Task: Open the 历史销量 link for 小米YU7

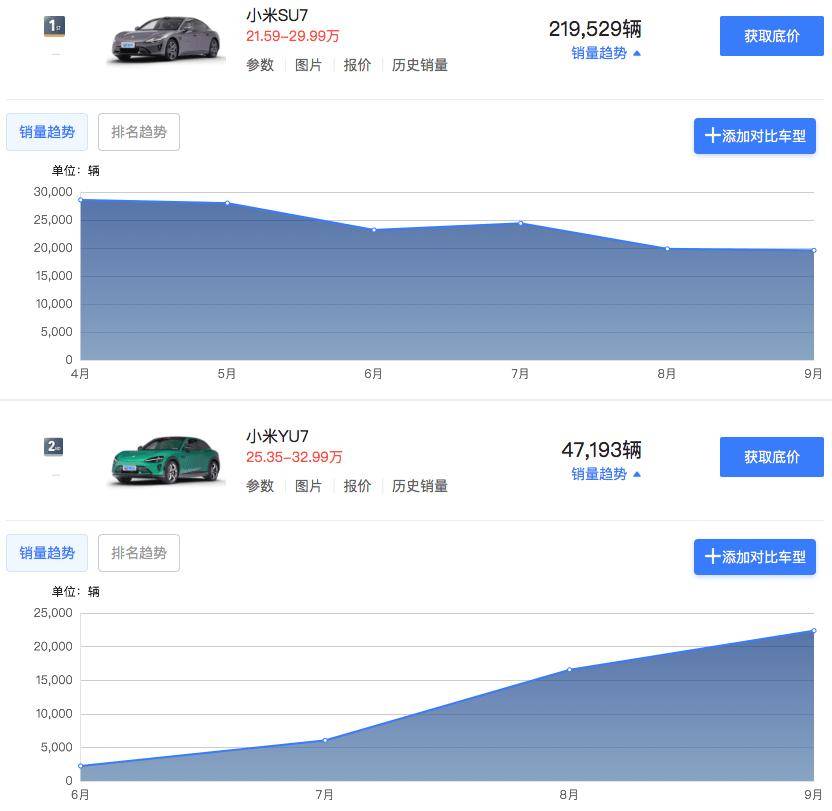Action: pyautogui.click(x=422, y=485)
